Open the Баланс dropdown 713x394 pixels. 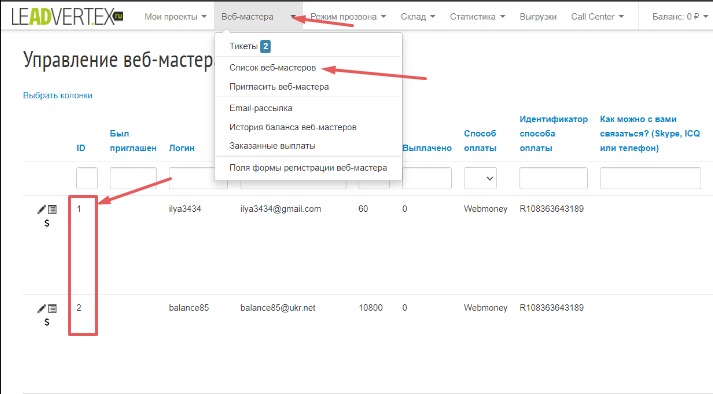680,16
